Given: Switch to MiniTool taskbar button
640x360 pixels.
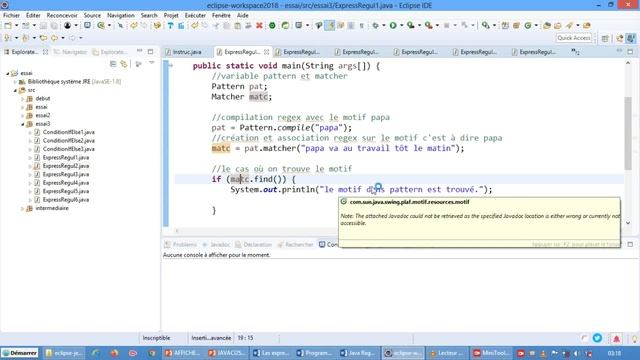Looking at the screenshot, I should [491, 353].
